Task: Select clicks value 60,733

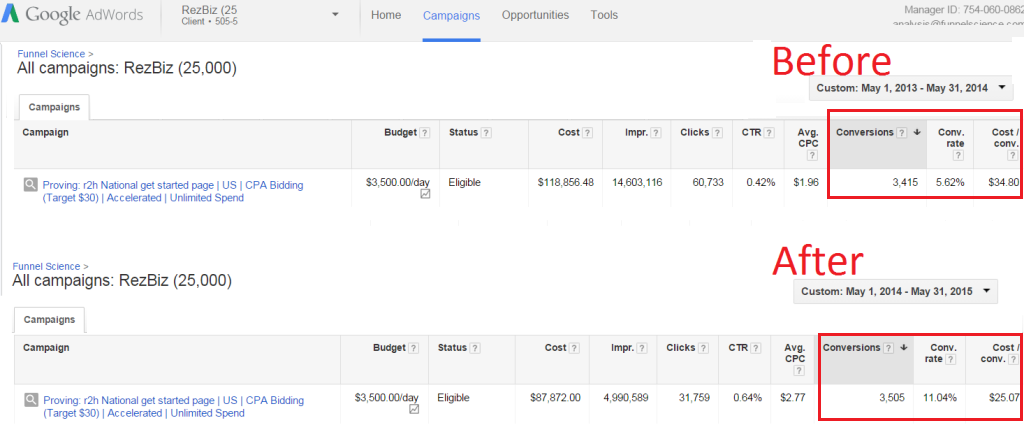Action: pyautogui.click(x=708, y=183)
